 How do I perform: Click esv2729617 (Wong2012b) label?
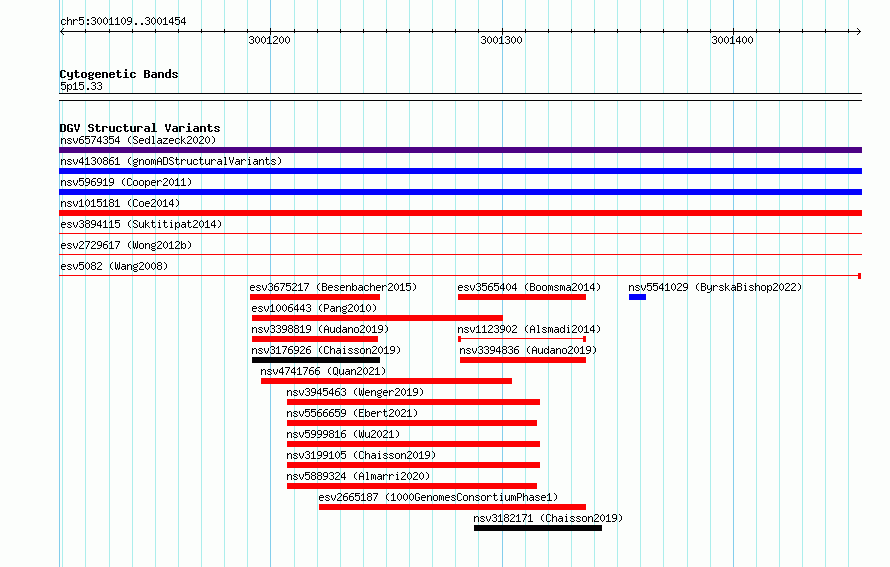tap(126, 245)
